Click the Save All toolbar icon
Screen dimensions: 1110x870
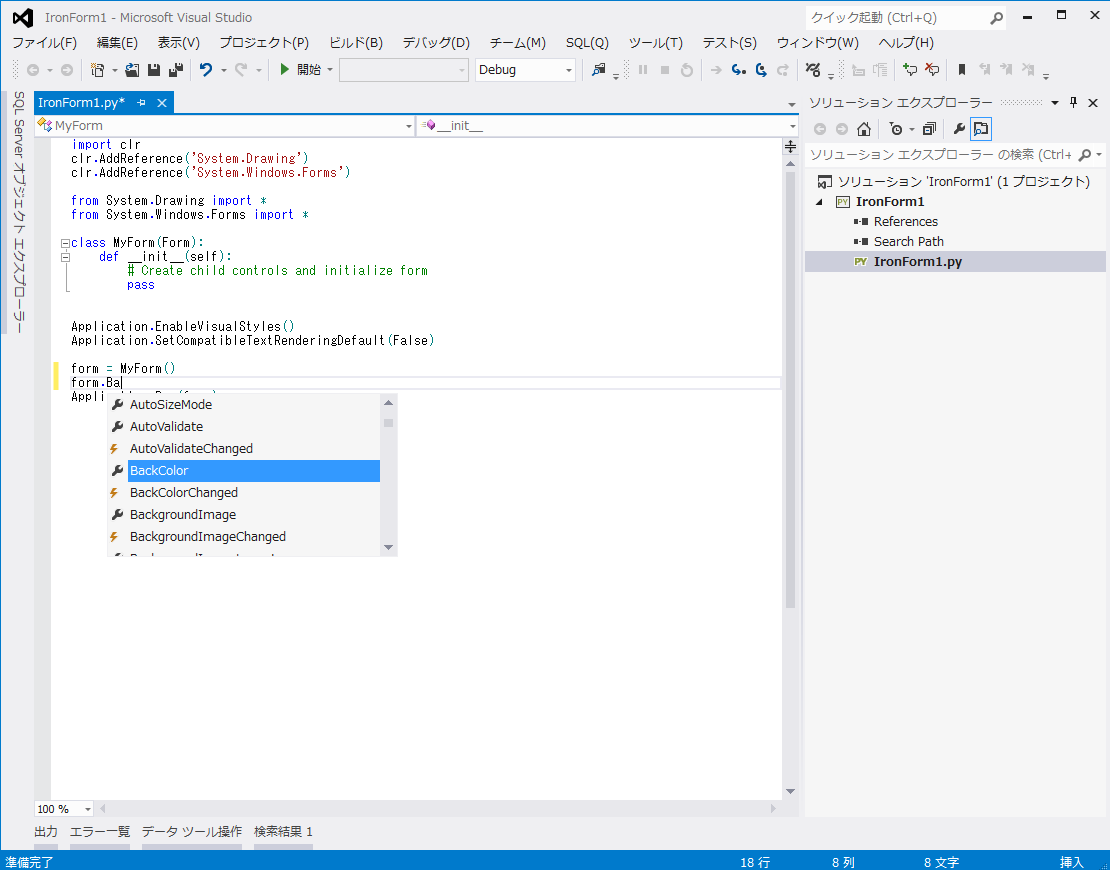(176, 69)
